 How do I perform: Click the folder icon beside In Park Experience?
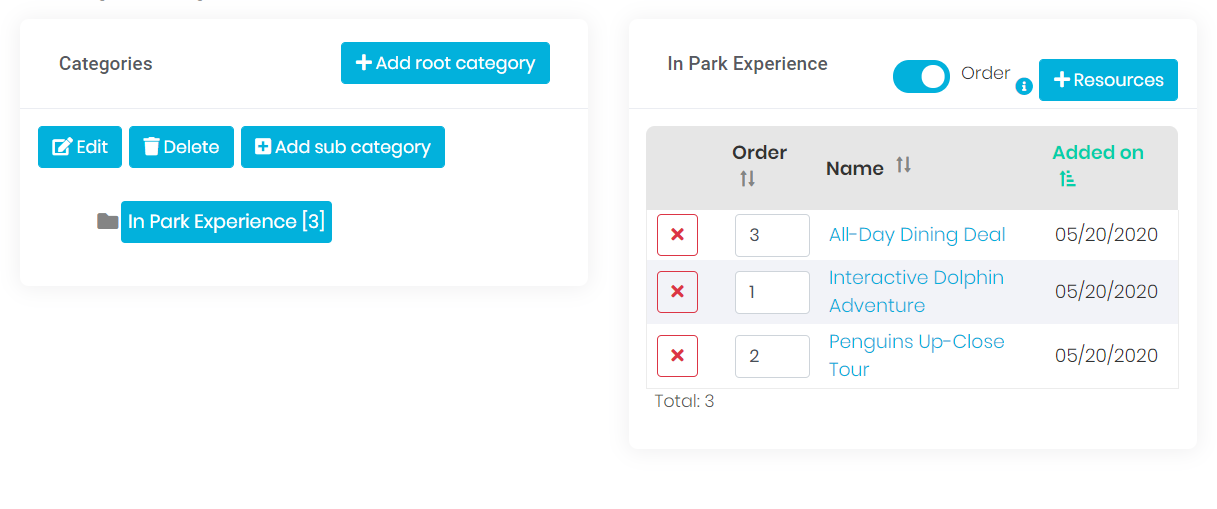pyautogui.click(x=108, y=221)
